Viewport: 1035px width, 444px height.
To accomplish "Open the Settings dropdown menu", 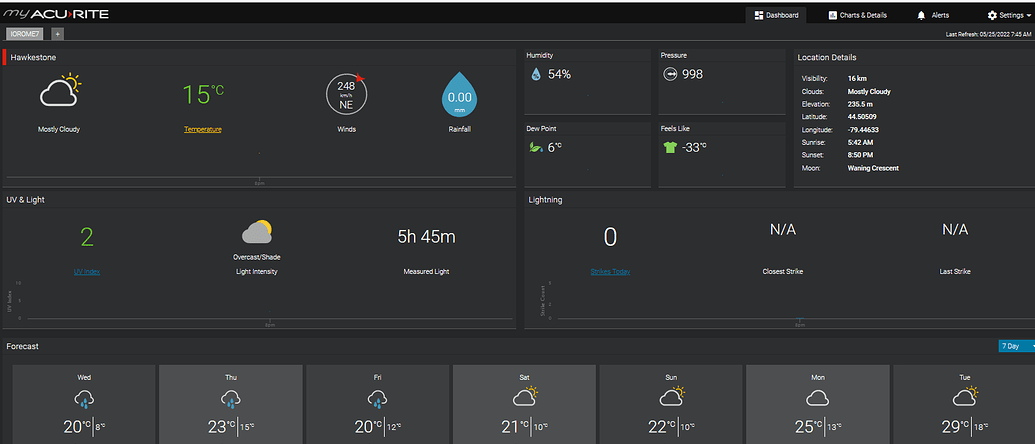I will point(1005,16).
